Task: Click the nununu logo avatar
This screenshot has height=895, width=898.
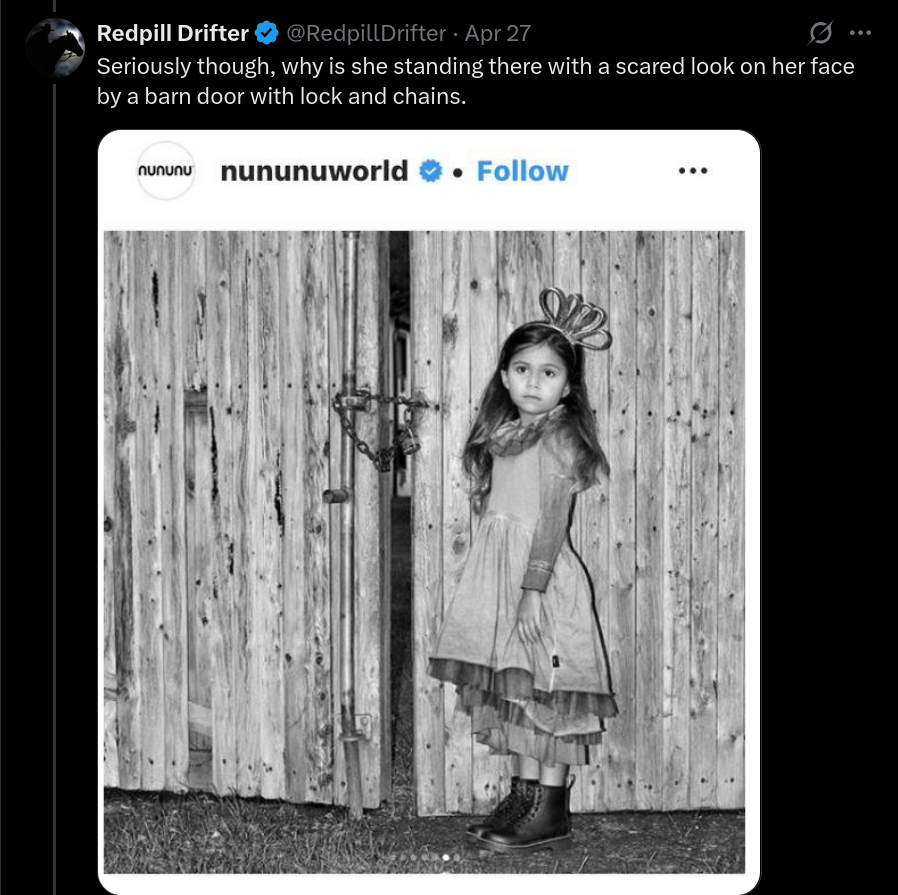Action: [x=166, y=171]
